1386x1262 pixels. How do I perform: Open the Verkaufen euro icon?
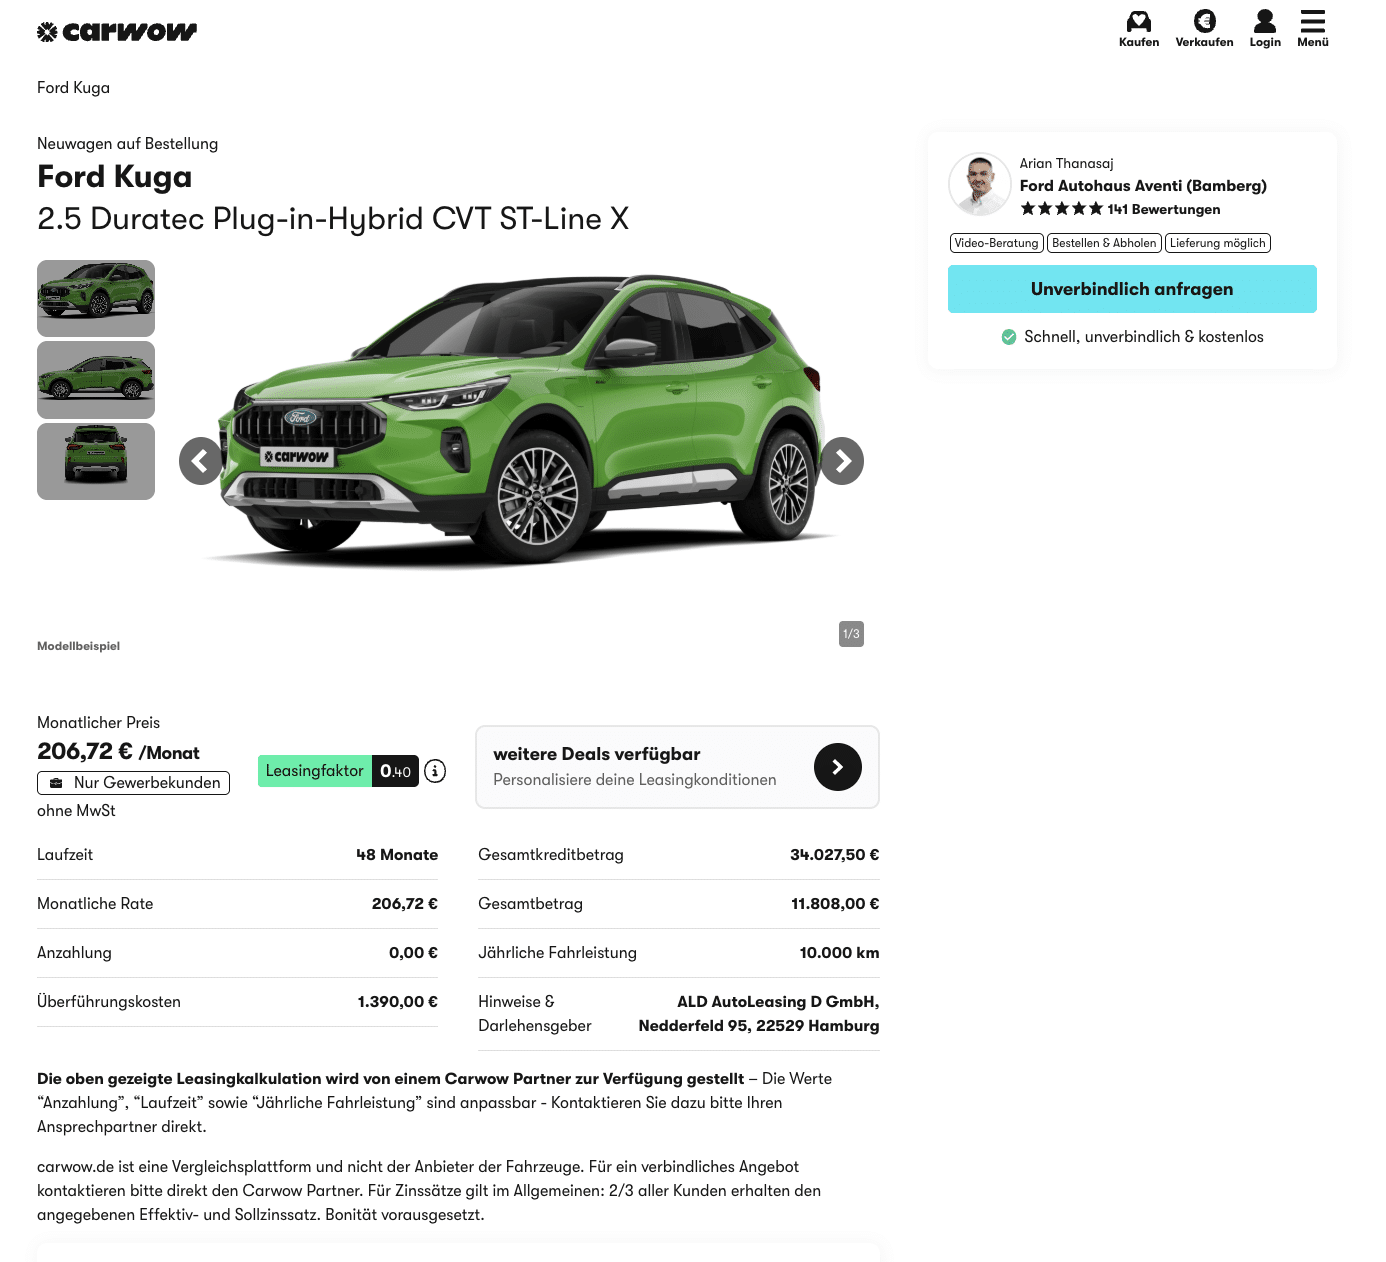pos(1204,22)
